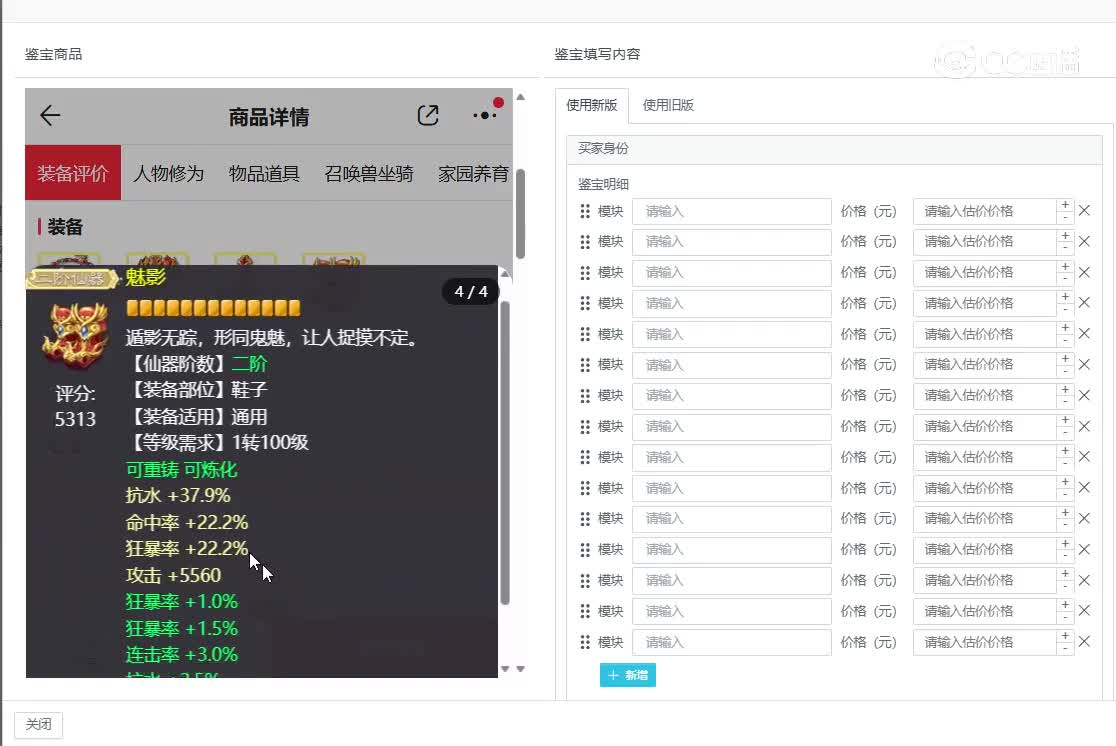Click the 【装备适用】通用 line
This screenshot has width=1116, height=746.
(196, 416)
